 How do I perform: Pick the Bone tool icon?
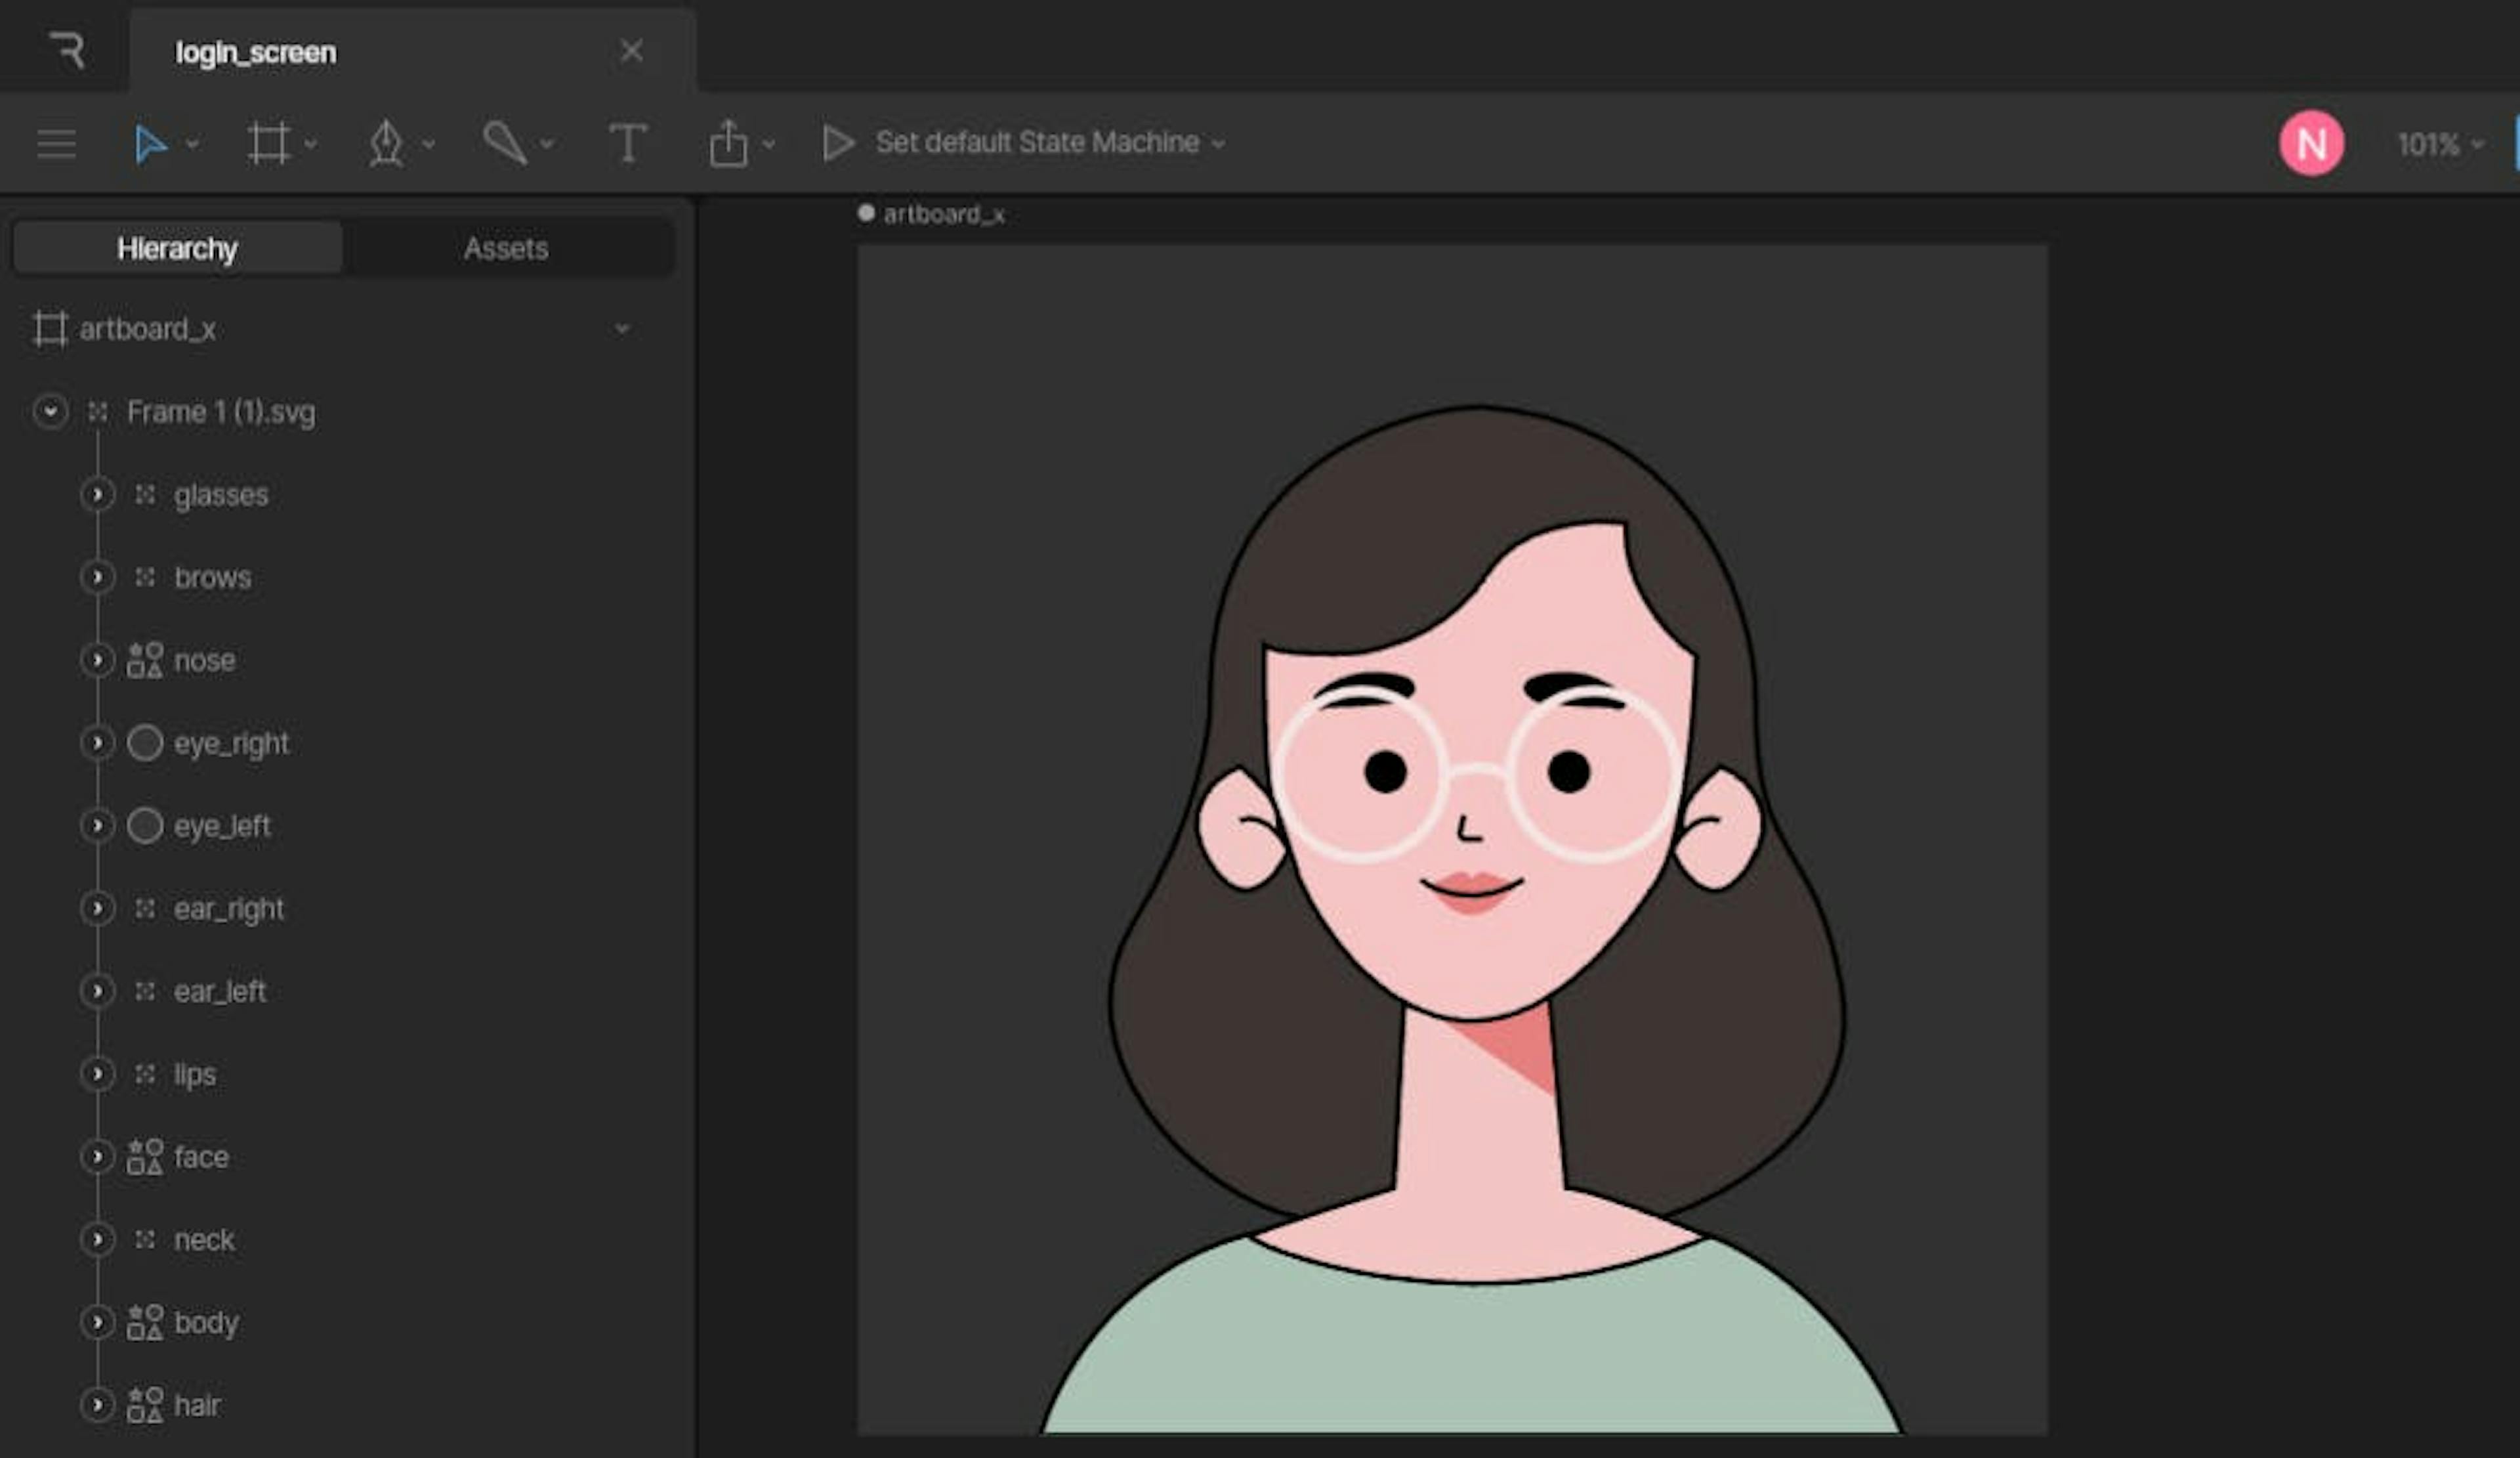tap(504, 144)
